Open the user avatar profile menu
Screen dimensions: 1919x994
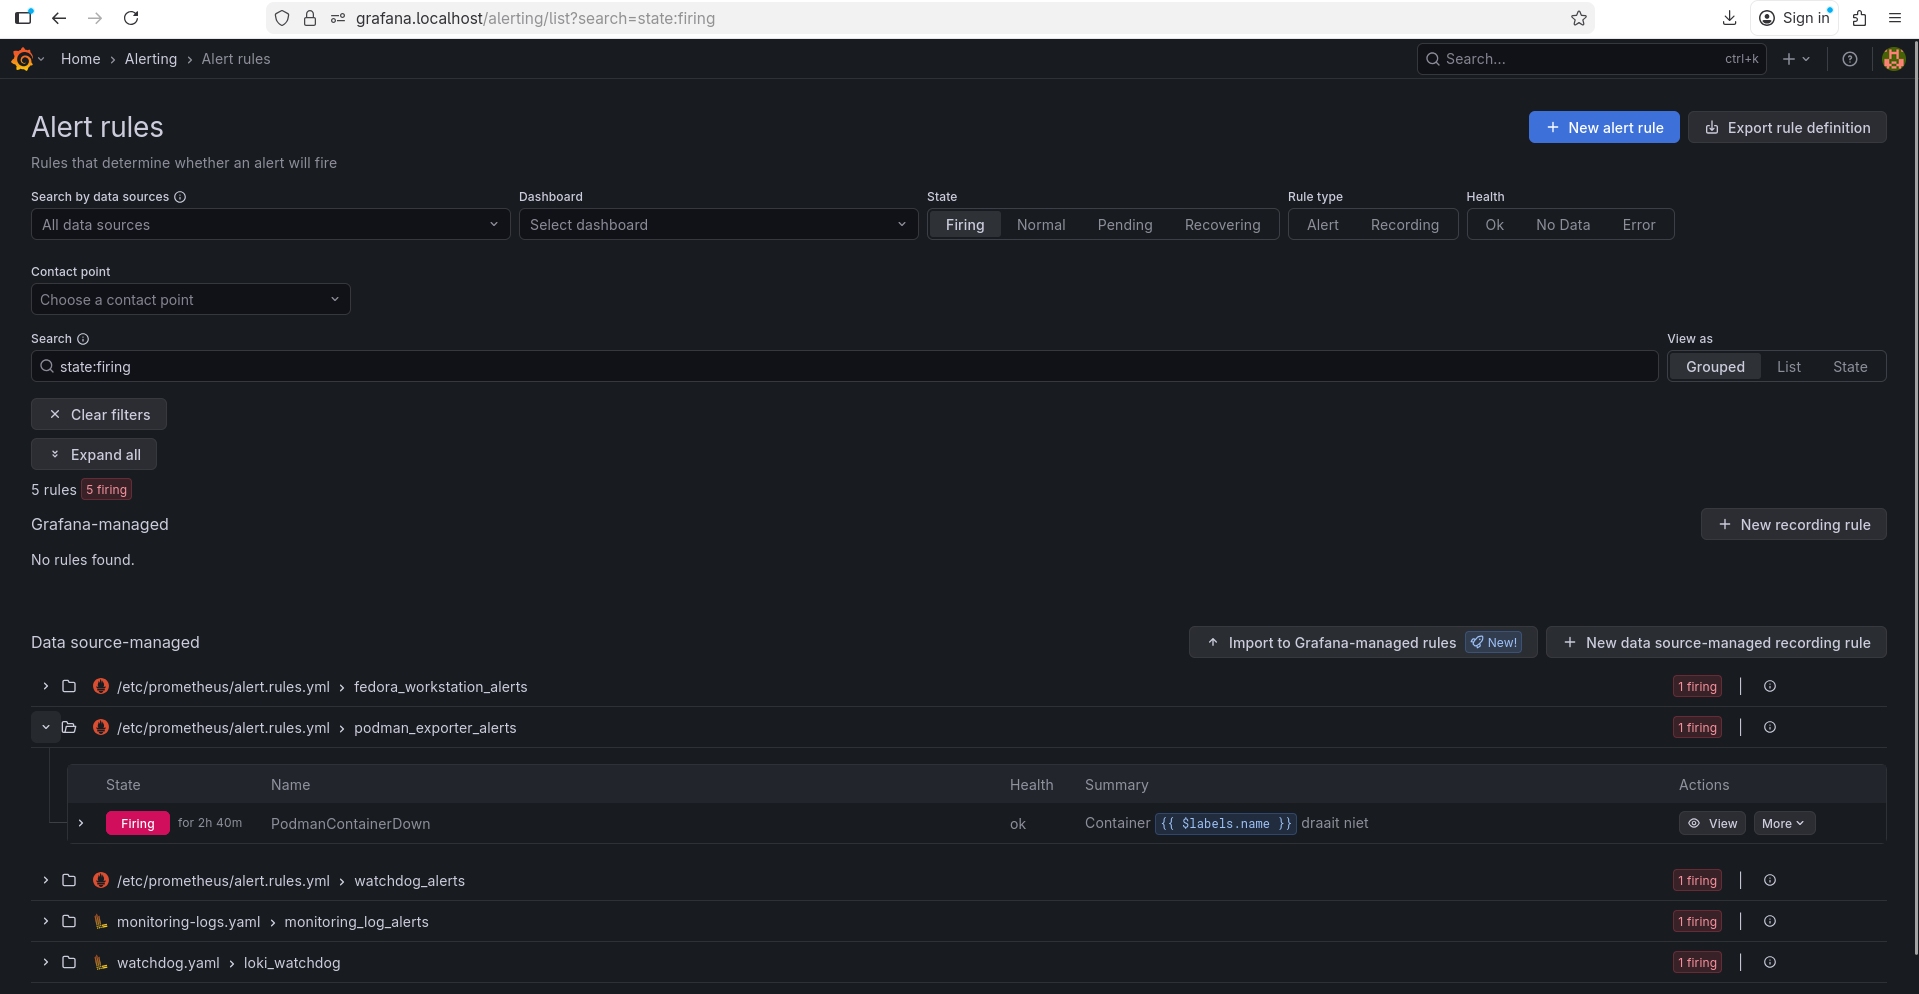[x=1893, y=59]
